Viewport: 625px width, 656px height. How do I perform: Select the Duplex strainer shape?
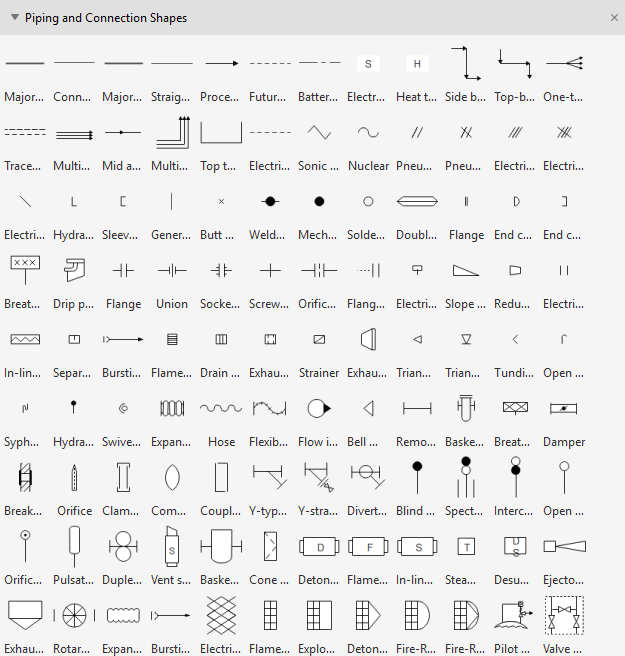point(123,546)
